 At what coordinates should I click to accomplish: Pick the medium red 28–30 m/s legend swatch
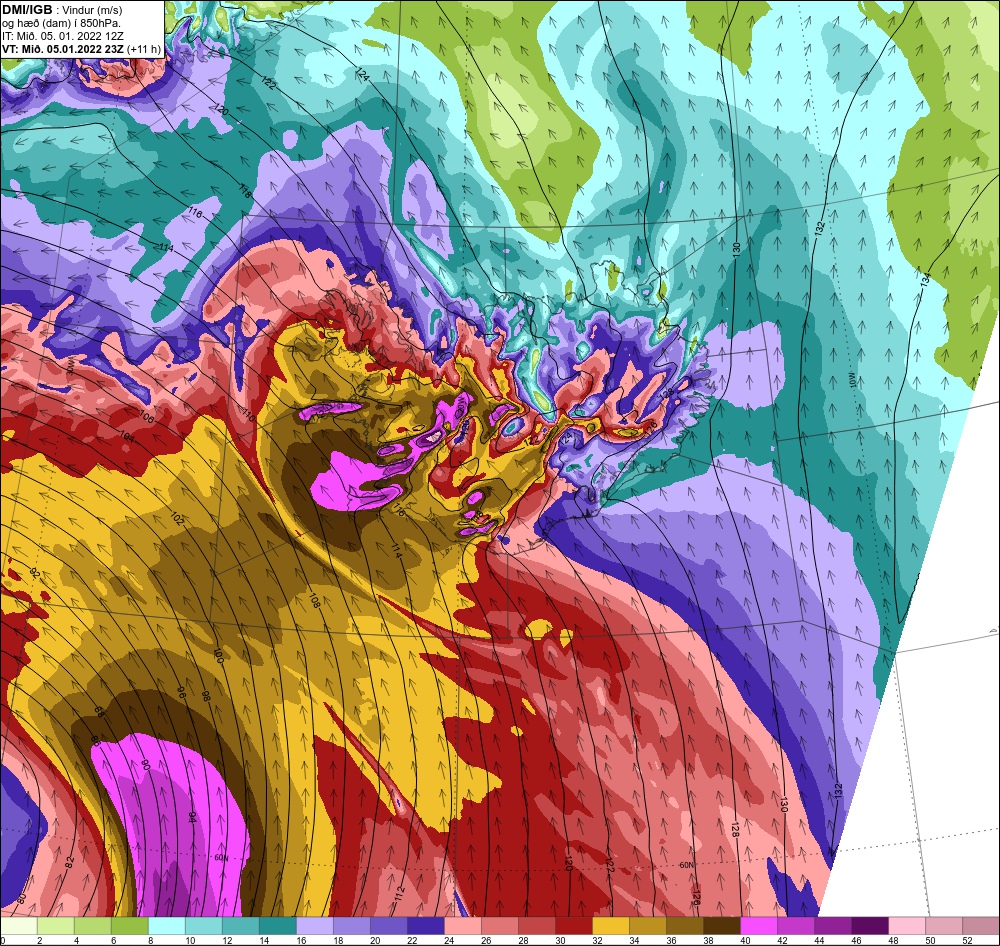(x=537, y=926)
